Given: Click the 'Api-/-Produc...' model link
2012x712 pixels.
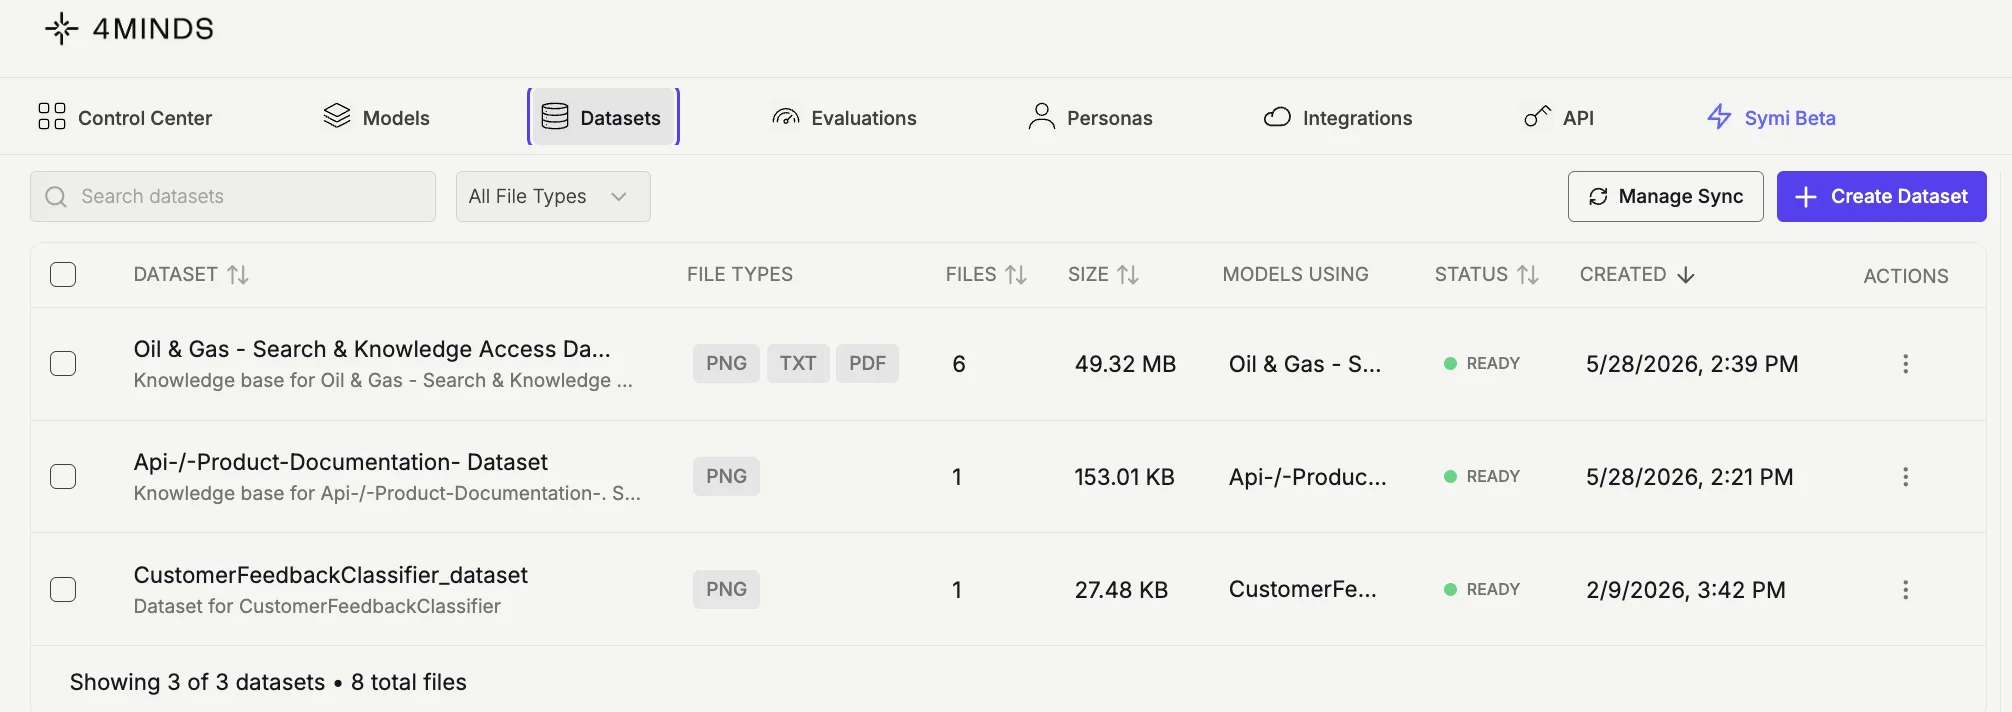Looking at the screenshot, I should [x=1308, y=477].
